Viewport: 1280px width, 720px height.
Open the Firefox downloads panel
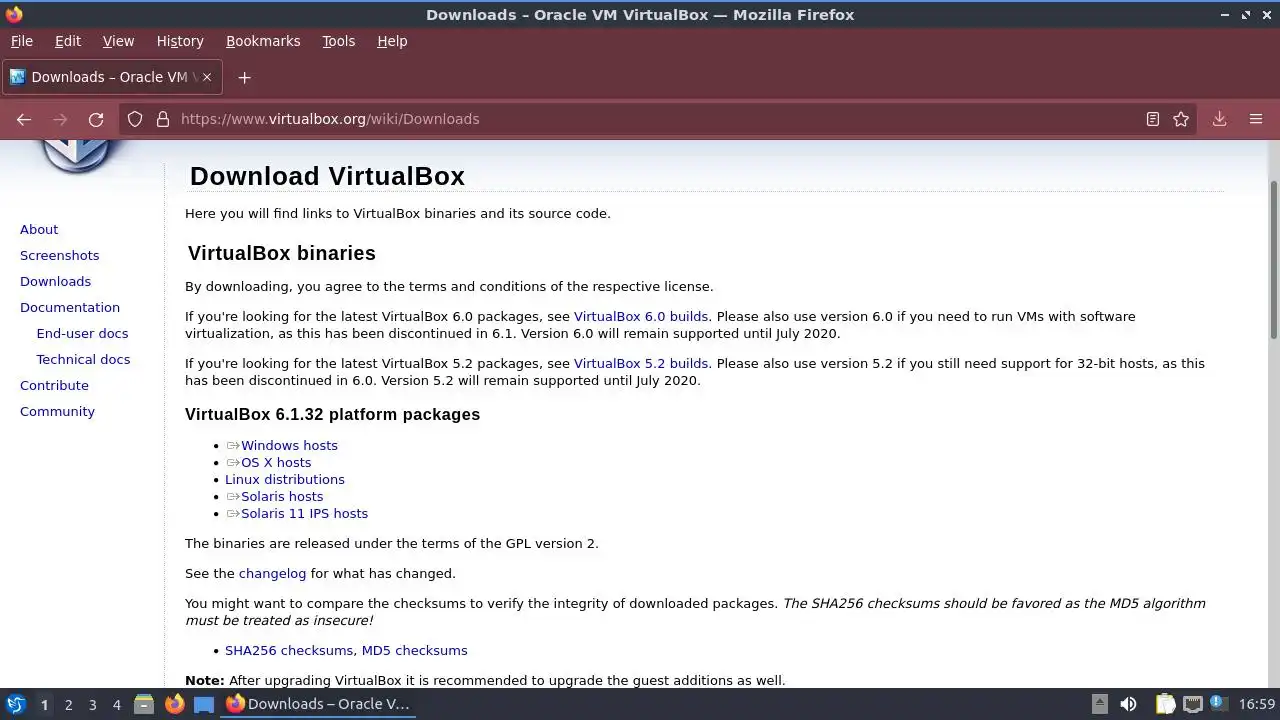[x=1220, y=119]
